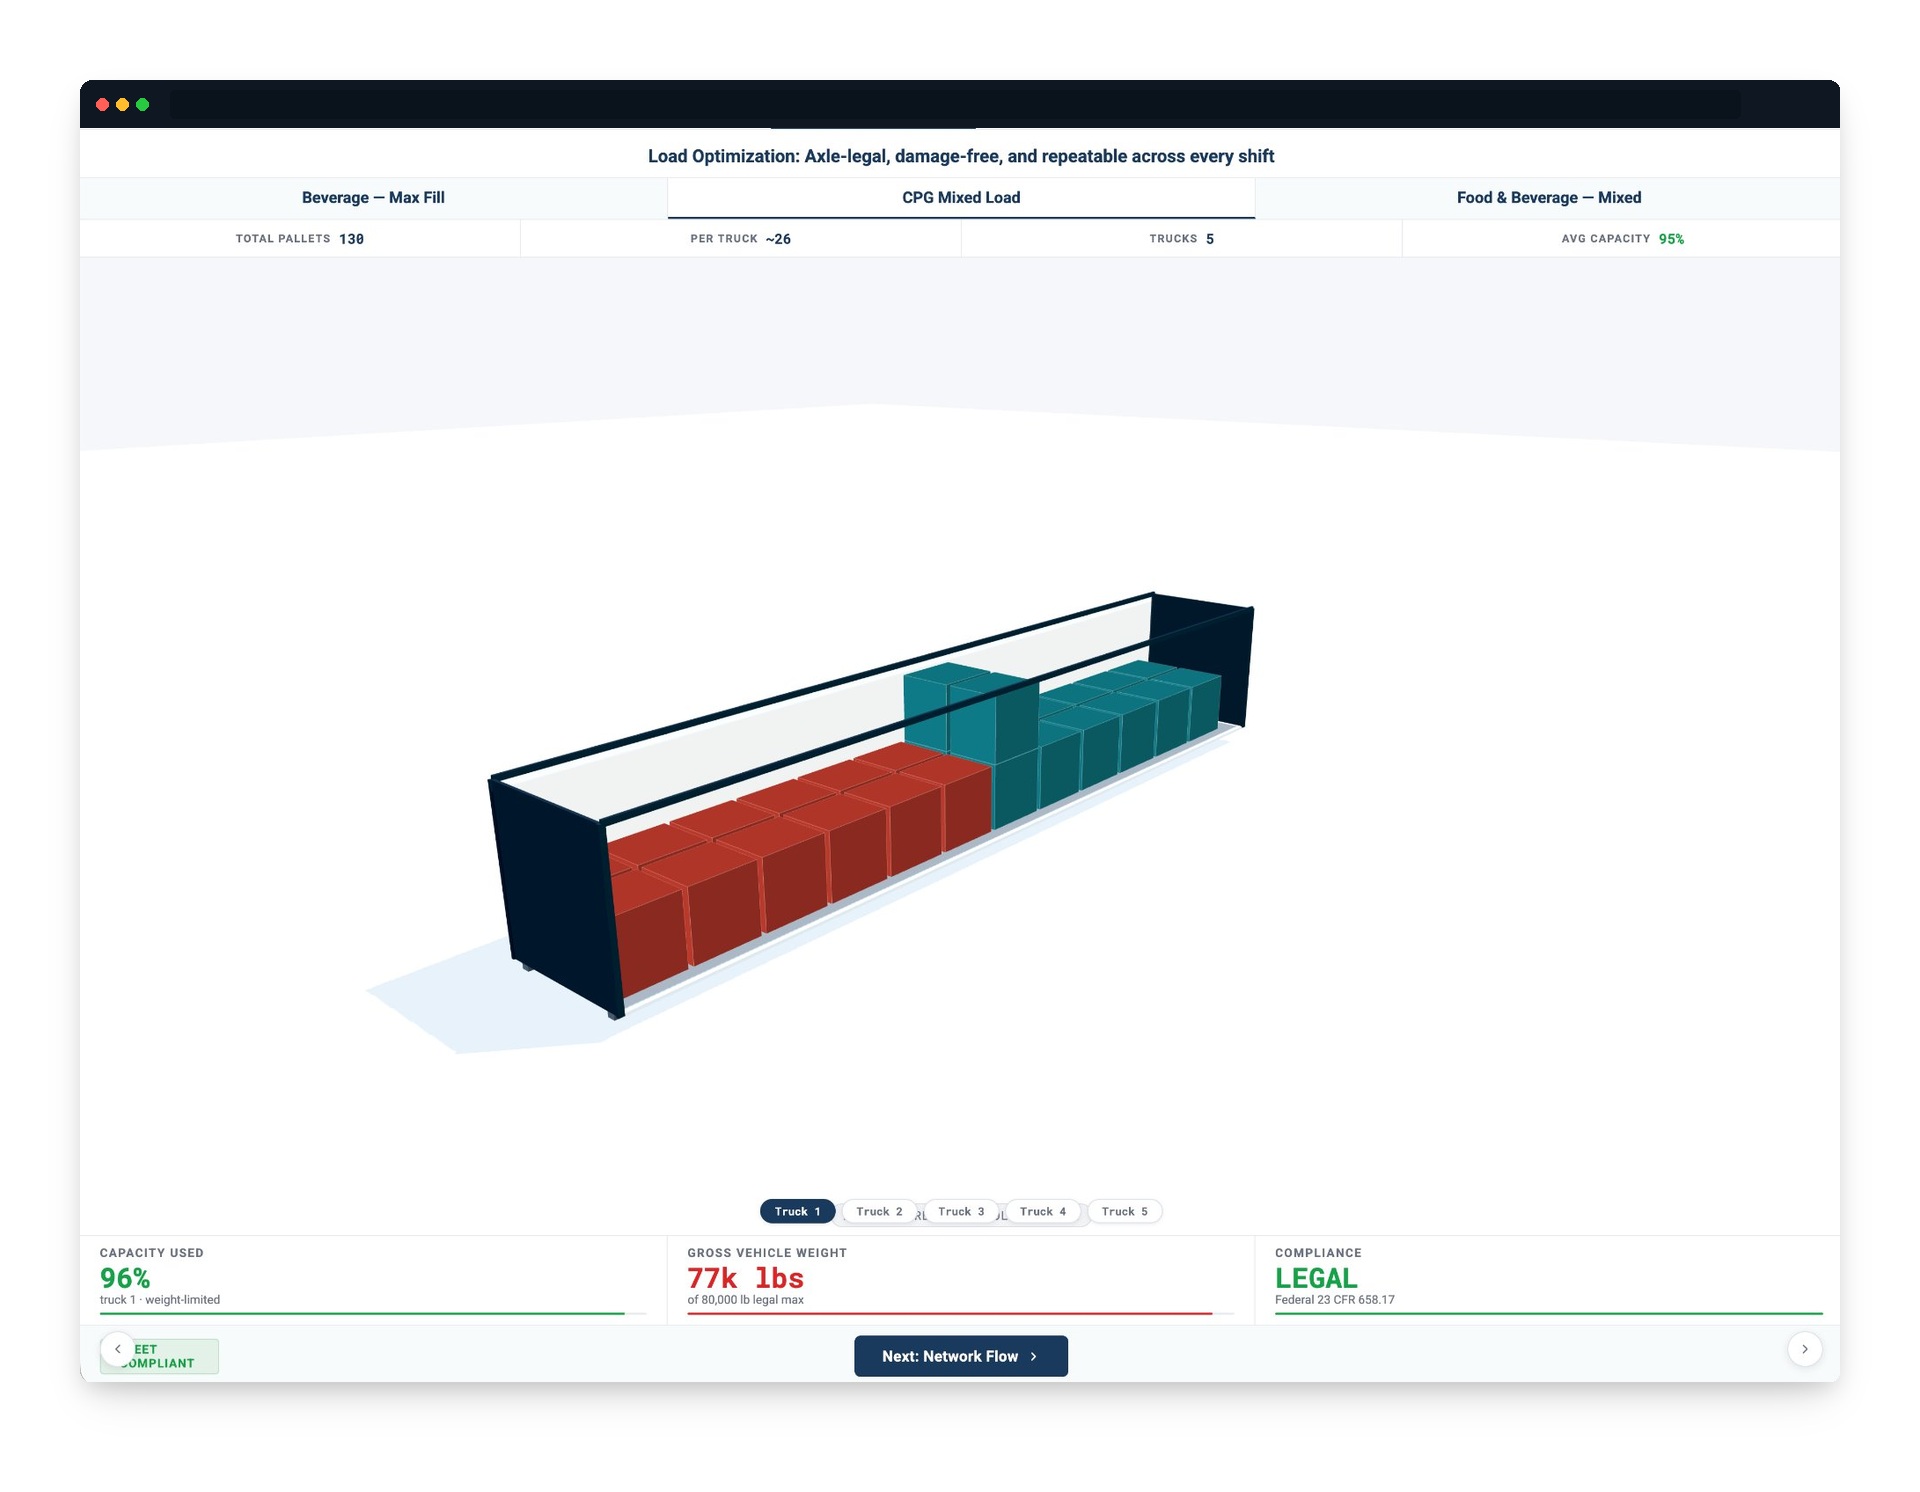
Task: Select the Truck 4 pill
Action: 1043,1211
